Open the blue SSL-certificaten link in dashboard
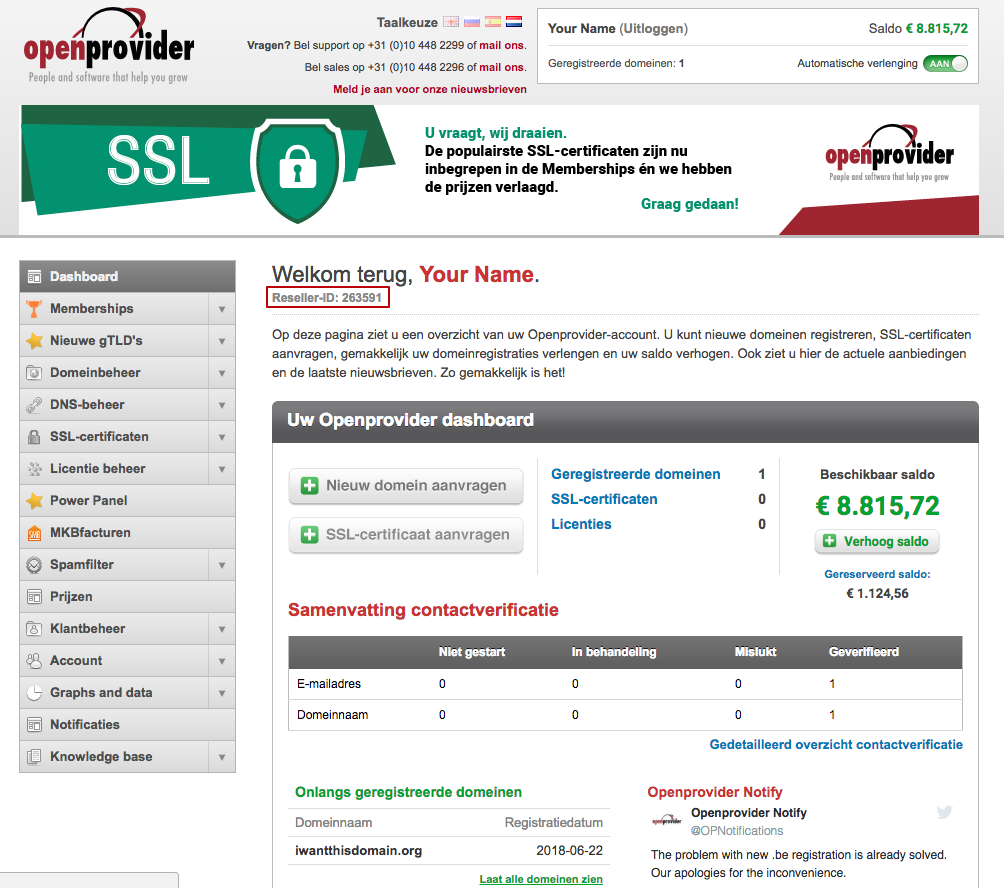 click(604, 499)
